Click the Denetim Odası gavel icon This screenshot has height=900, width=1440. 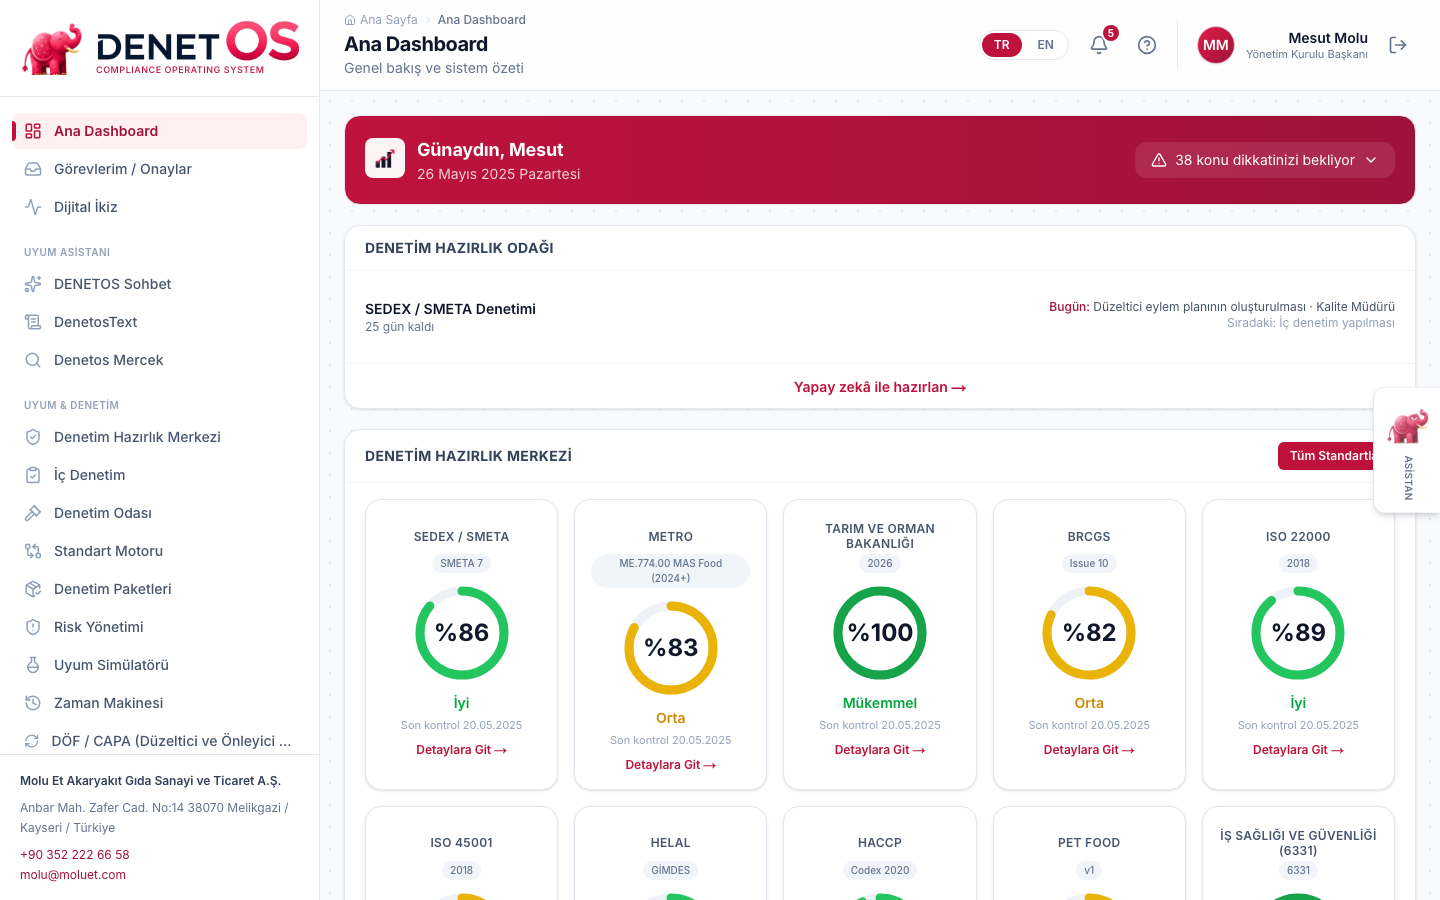point(33,513)
